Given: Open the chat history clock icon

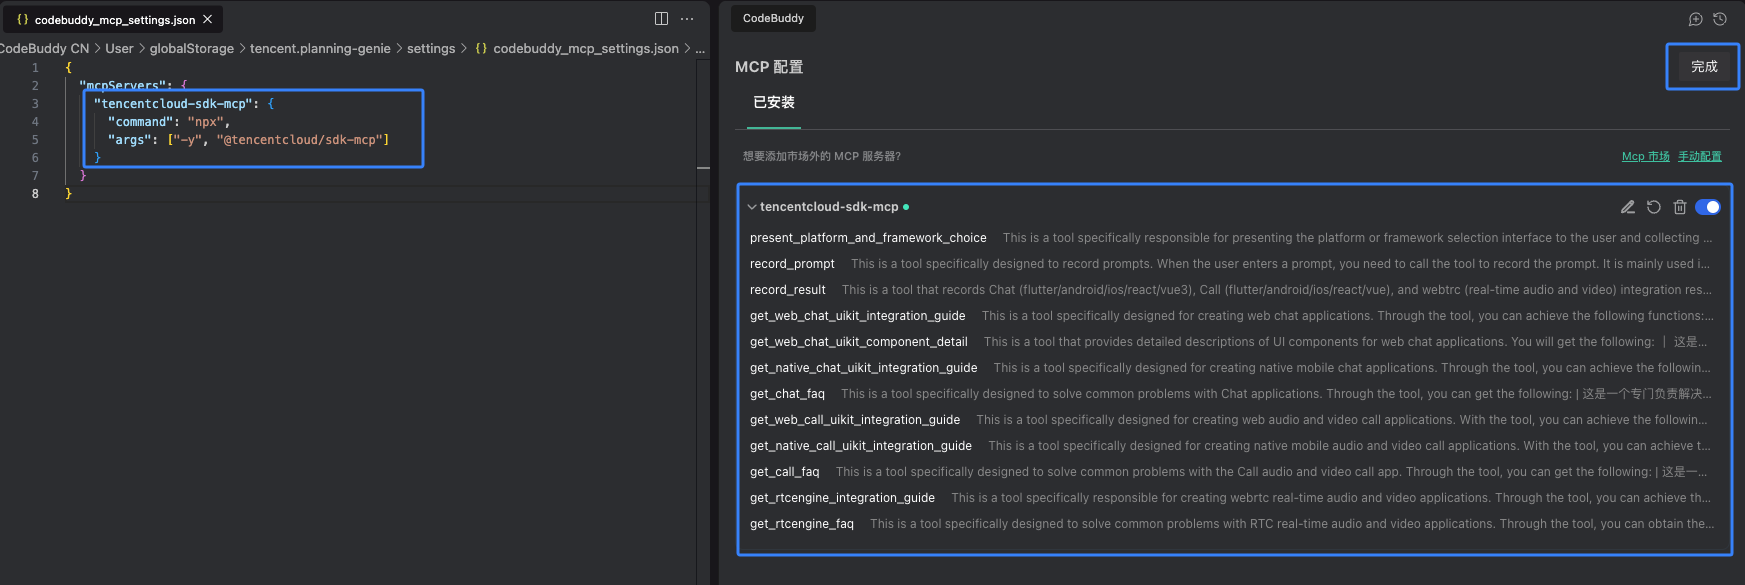Looking at the screenshot, I should click(1720, 19).
